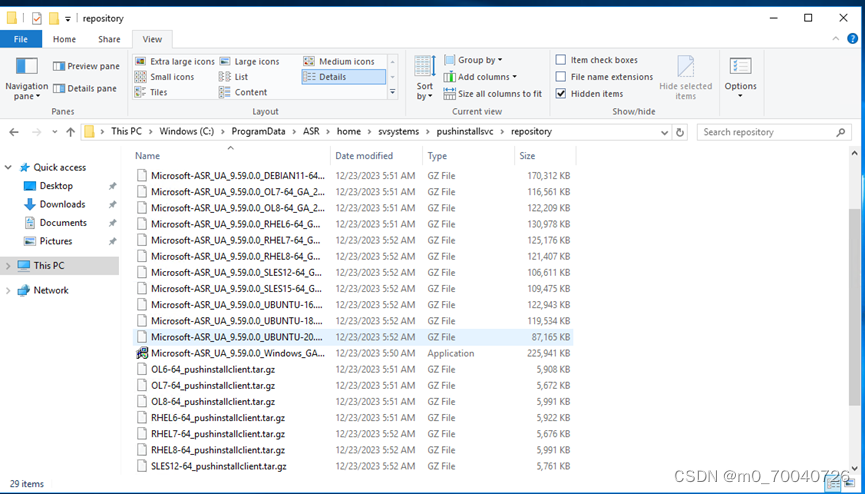Click Size all columns to fit
The width and height of the screenshot is (865, 494).
click(x=493, y=94)
